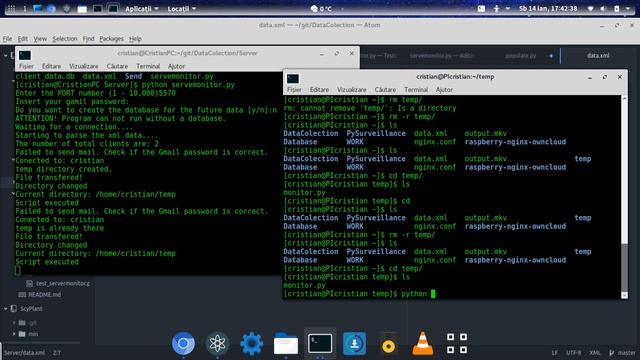This screenshot has width=640, height=360.
Task: Expand the min folder under ScyPlant
Action: pyautogui.click(x=14, y=334)
